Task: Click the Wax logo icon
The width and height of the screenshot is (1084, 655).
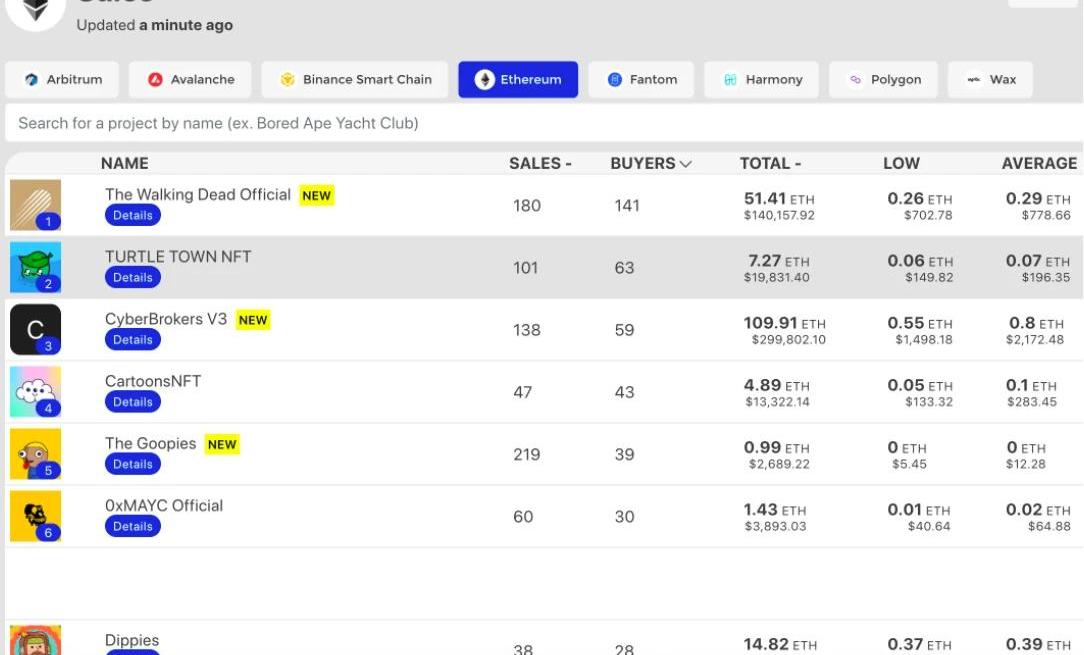Action: (973, 80)
